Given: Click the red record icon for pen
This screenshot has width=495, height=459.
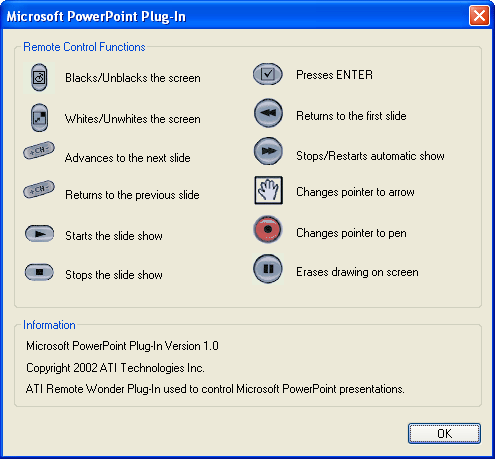Looking at the screenshot, I should (268, 229).
